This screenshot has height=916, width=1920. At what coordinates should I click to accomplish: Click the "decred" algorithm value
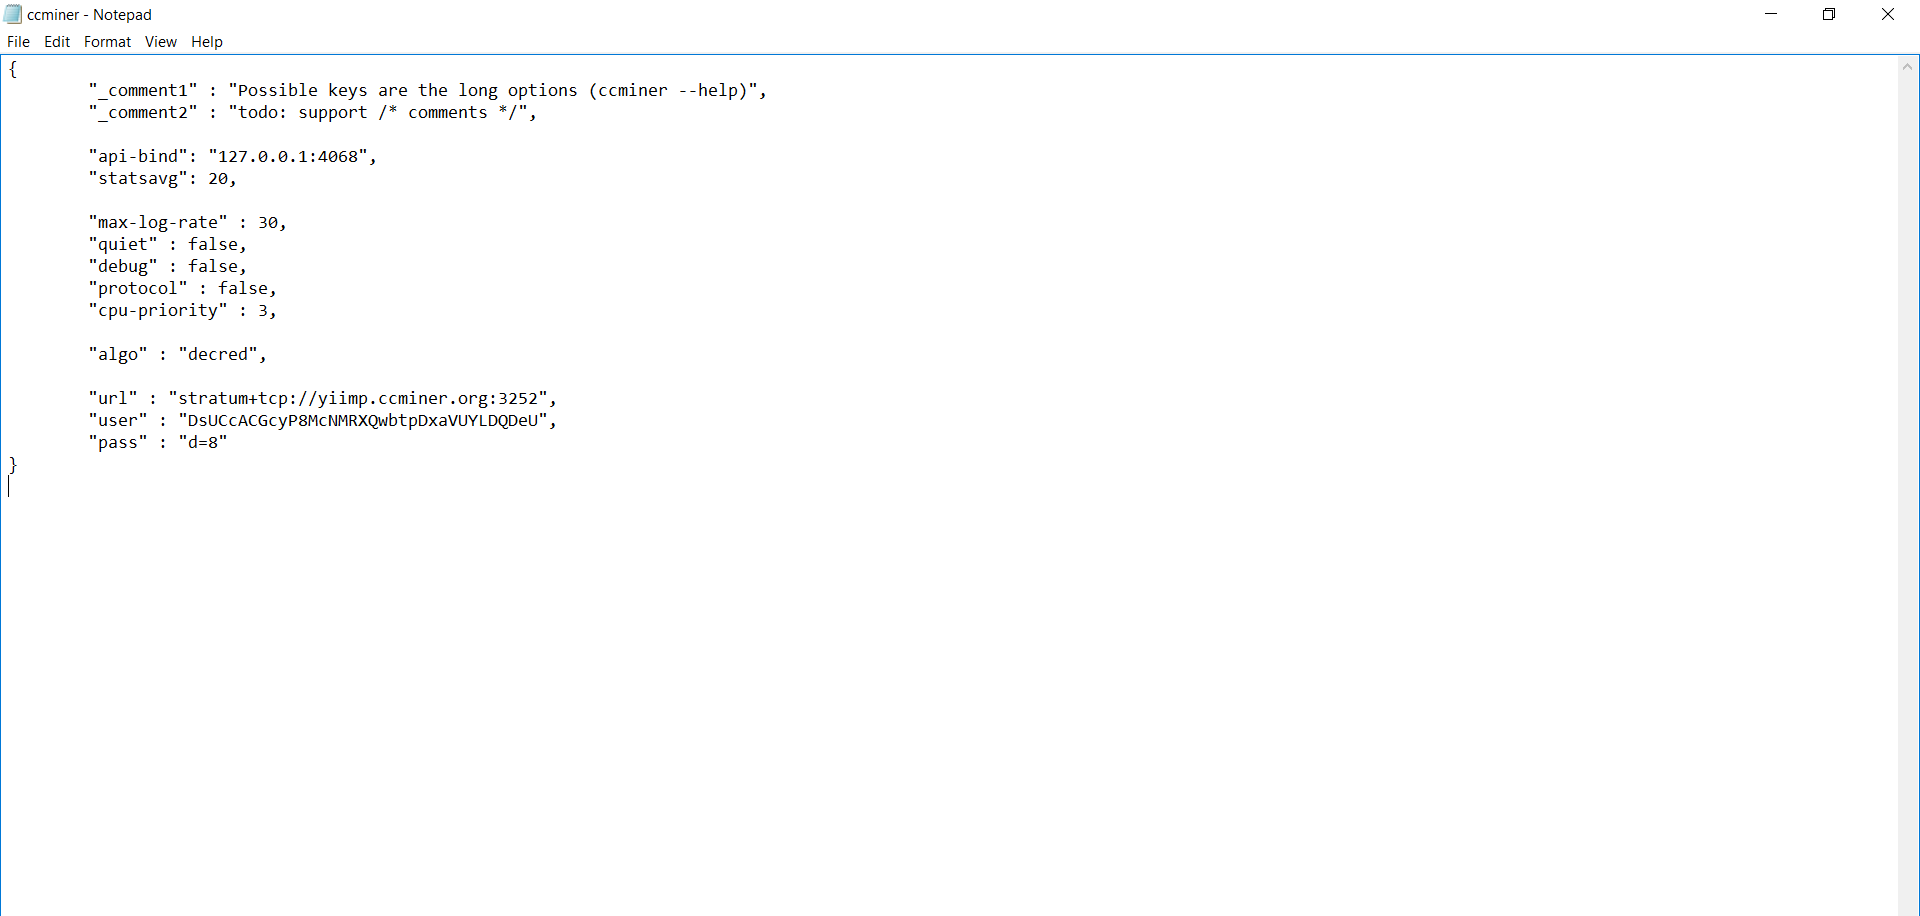218,355
